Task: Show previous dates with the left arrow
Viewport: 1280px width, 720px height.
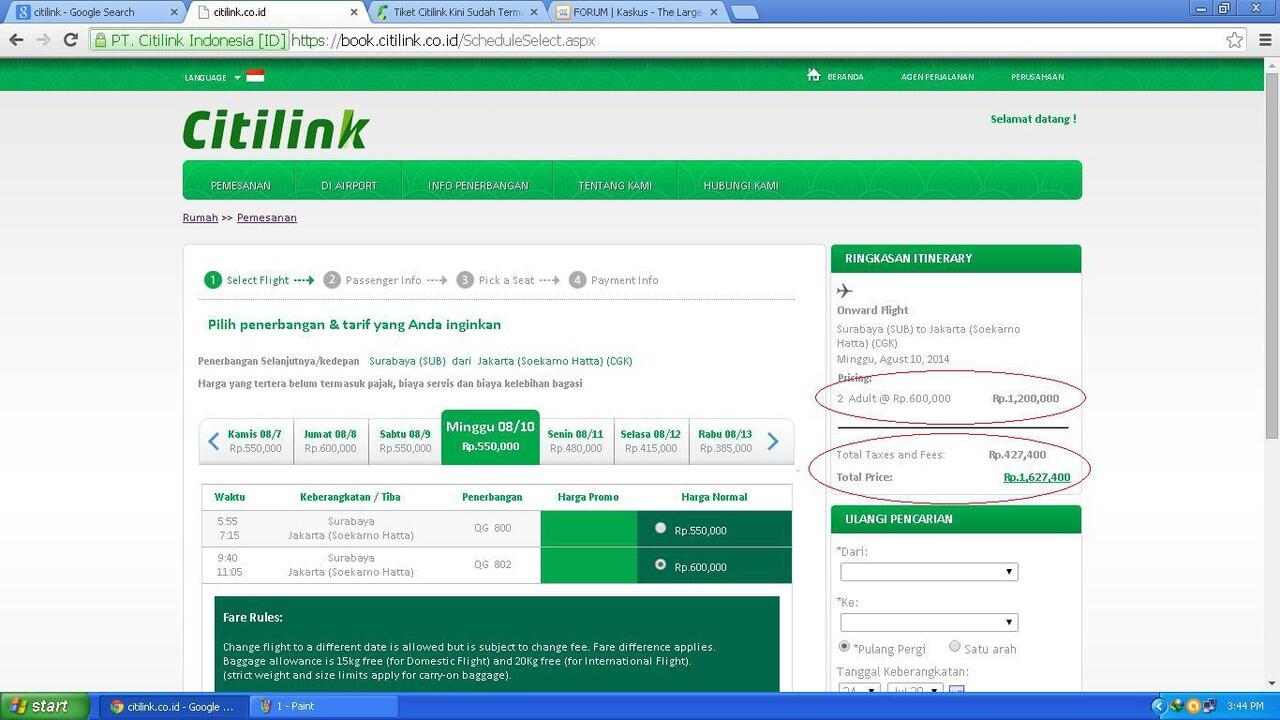Action: coord(213,441)
